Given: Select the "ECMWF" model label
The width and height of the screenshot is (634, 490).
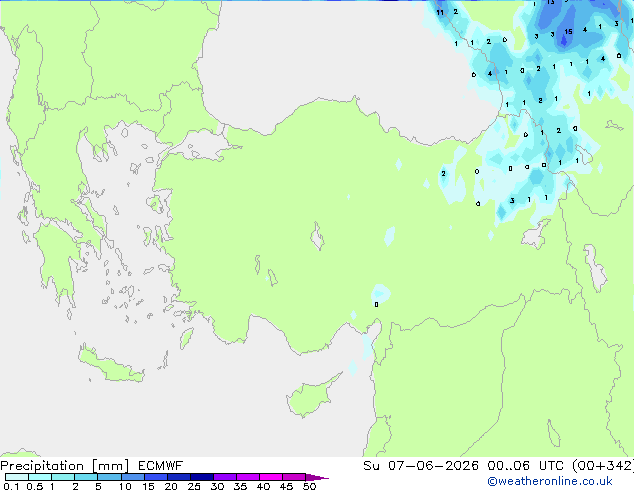Looking at the screenshot, I should [x=161, y=466].
